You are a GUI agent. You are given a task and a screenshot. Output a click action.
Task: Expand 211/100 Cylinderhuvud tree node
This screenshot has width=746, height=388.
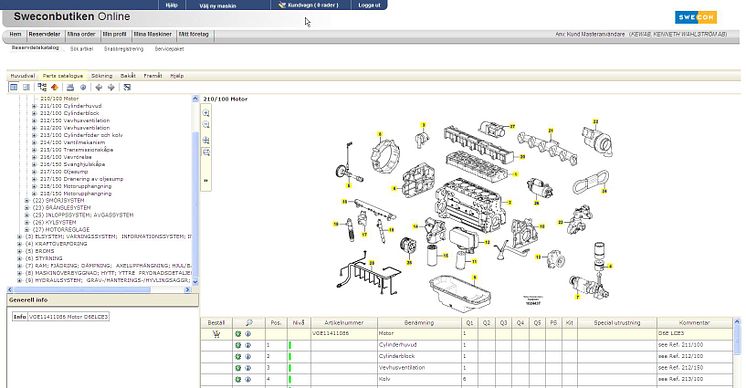[x=34, y=106]
